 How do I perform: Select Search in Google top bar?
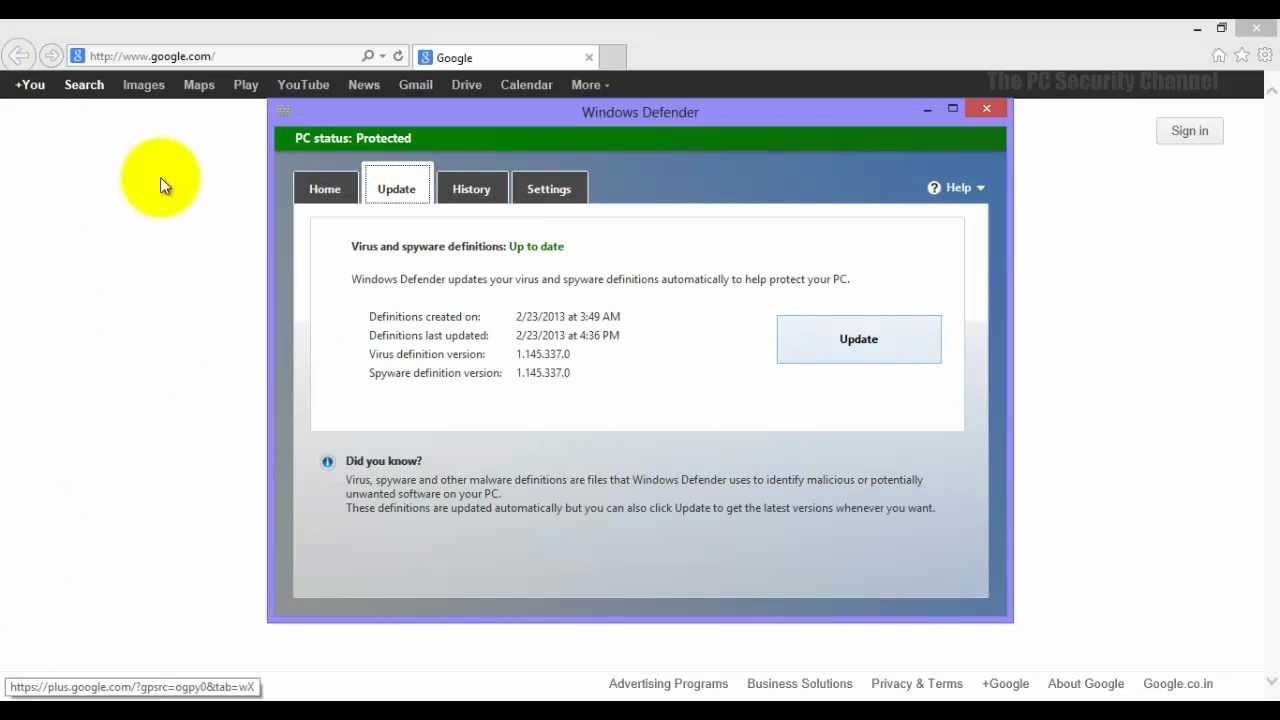click(x=84, y=85)
